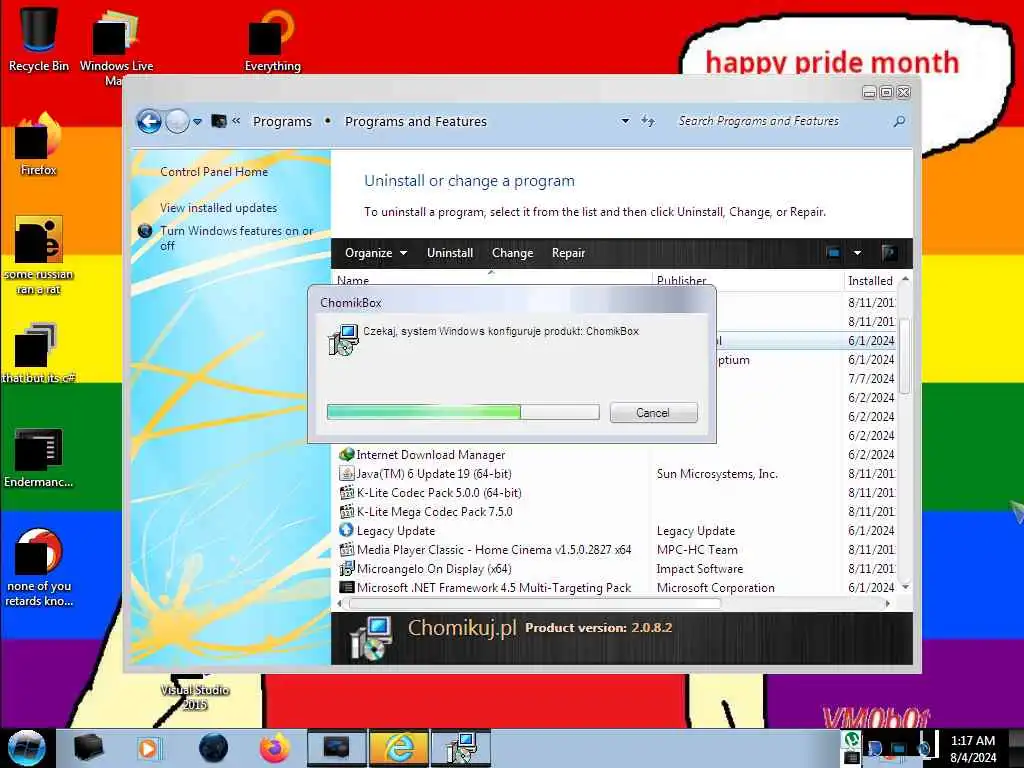Click the search magnifier icon
Image resolution: width=1024 pixels, height=768 pixels.
(899, 121)
